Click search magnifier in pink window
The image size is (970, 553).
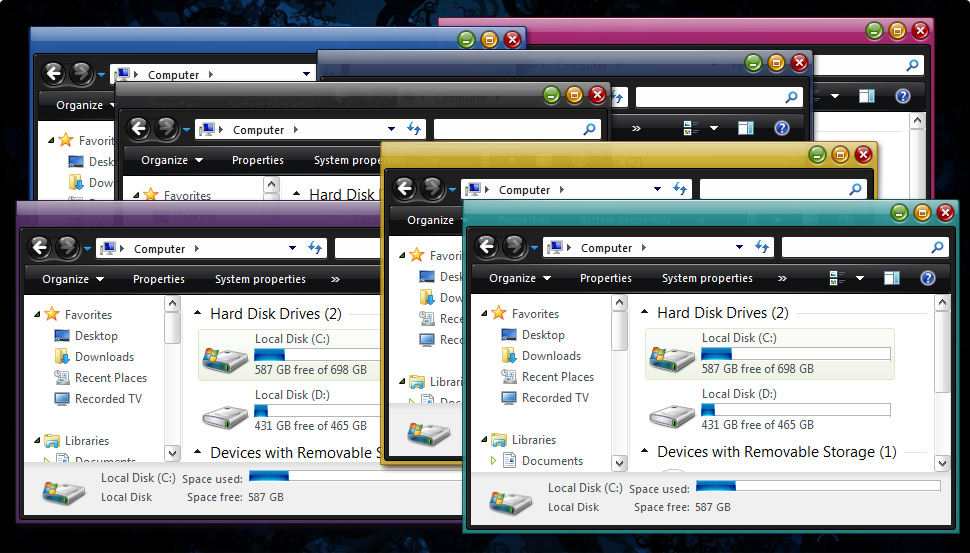(912, 65)
